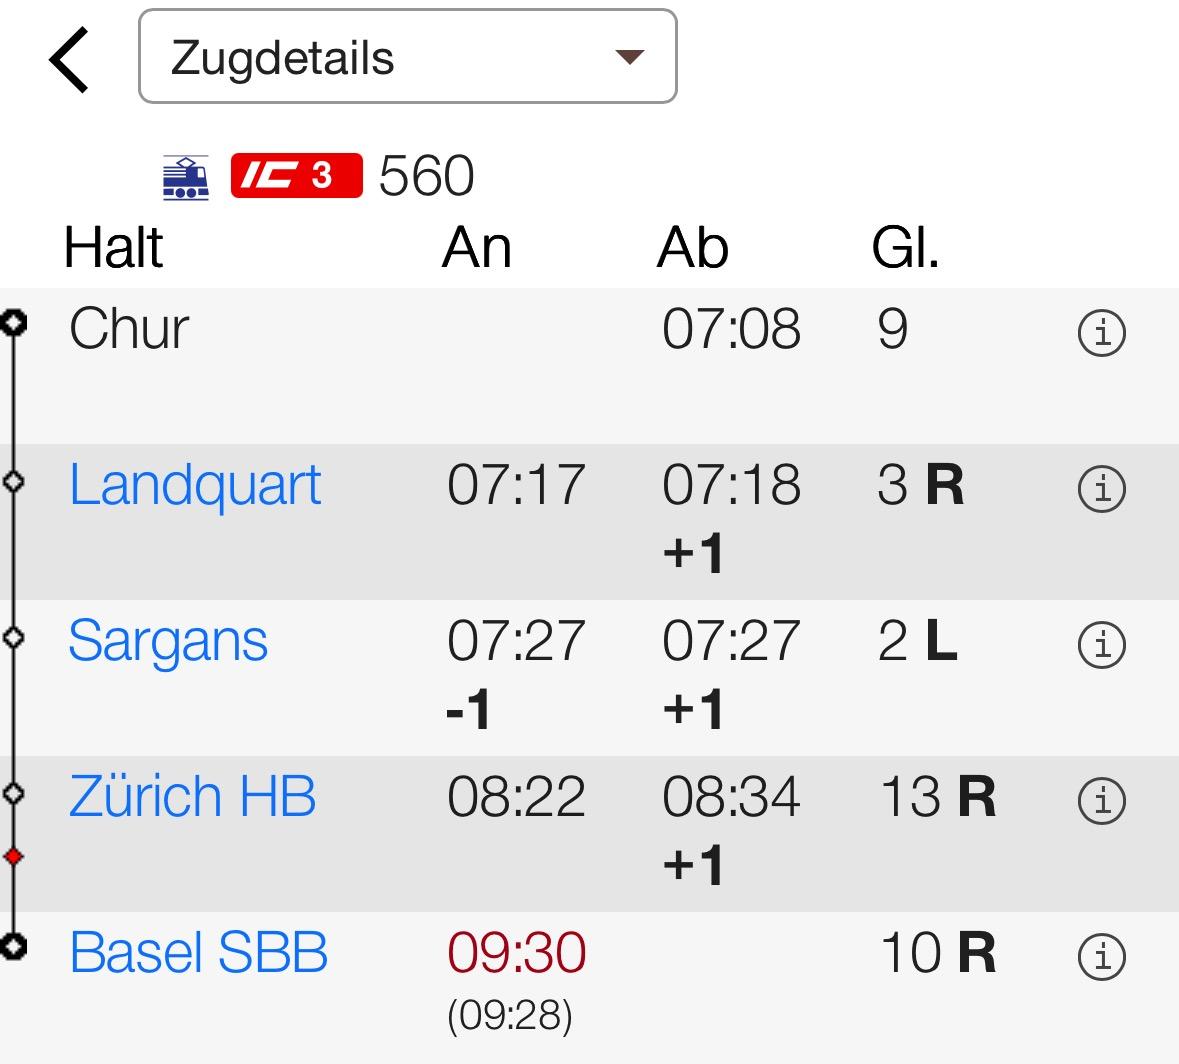Open the Zürich HB station link
Screen dimensions: 1179x1064
192,796
